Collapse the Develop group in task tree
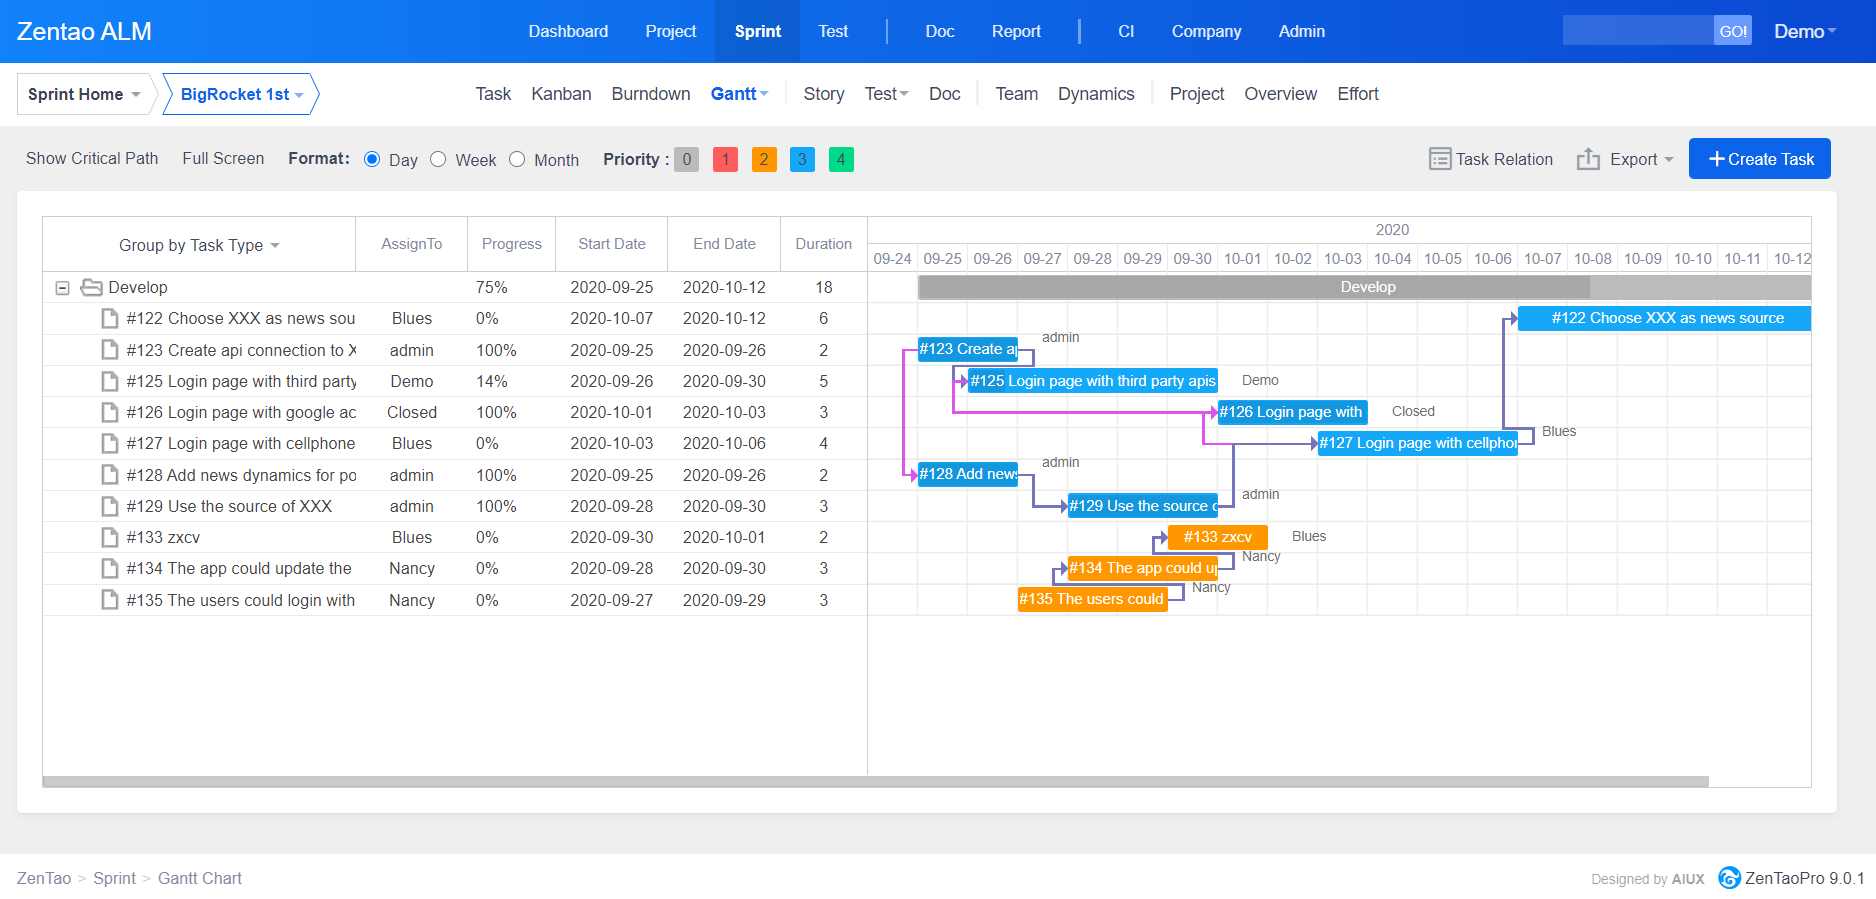 [62, 288]
